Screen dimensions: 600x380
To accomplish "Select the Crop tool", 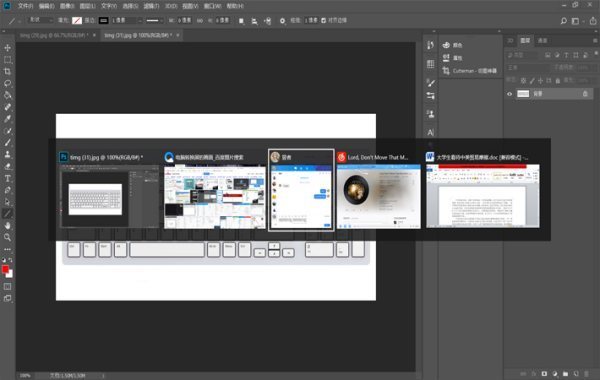I will [7, 72].
